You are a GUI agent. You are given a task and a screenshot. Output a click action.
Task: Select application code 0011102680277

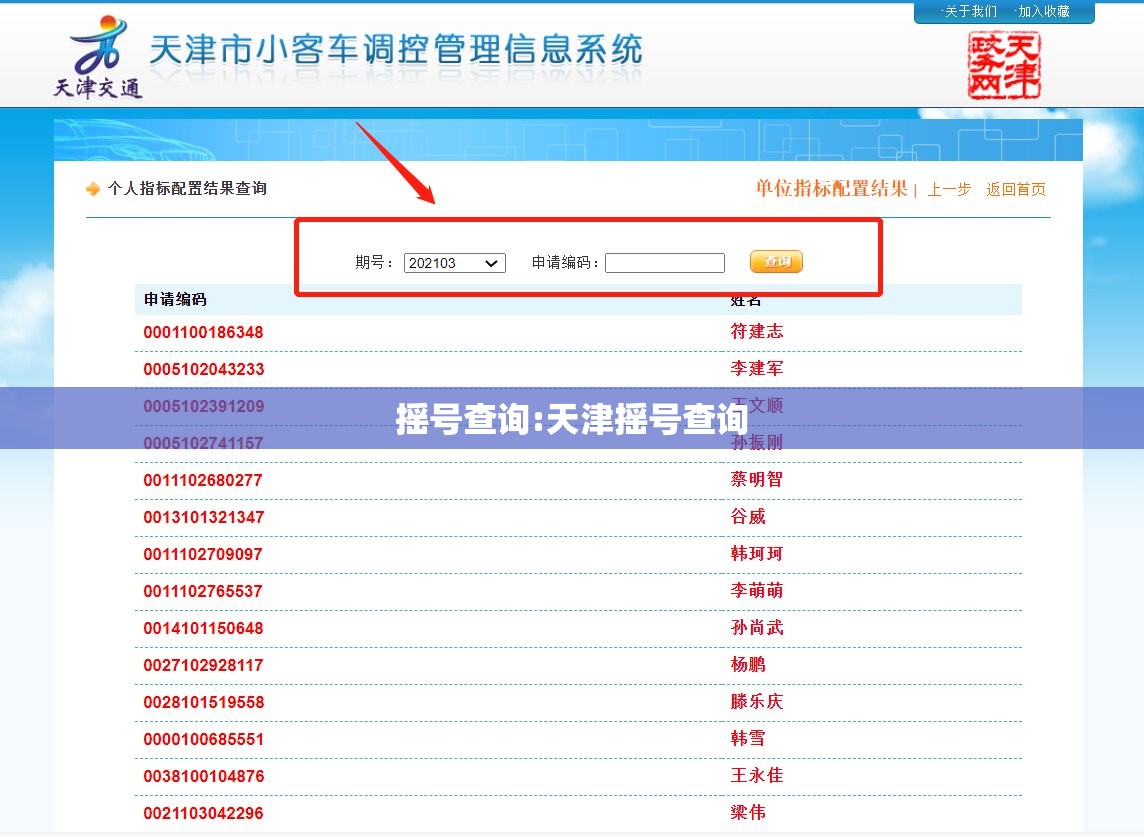click(x=202, y=480)
